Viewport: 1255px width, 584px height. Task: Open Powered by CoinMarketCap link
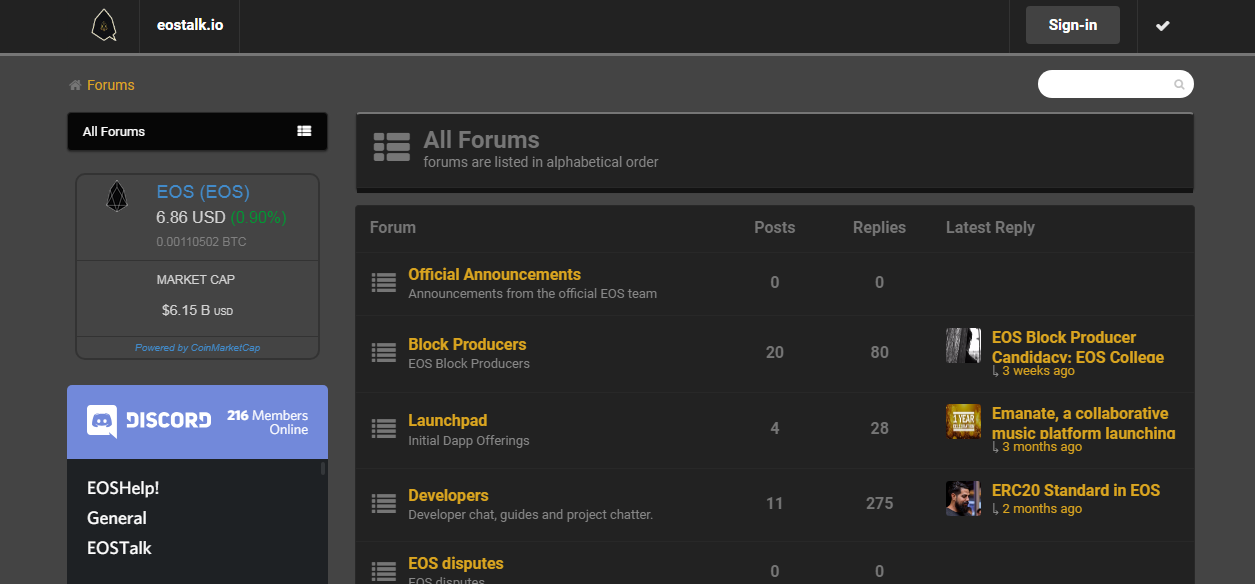point(197,348)
